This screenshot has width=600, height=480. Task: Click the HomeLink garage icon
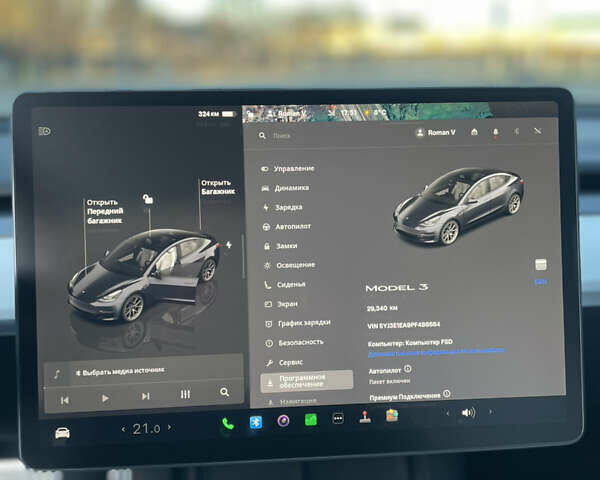coord(474,132)
